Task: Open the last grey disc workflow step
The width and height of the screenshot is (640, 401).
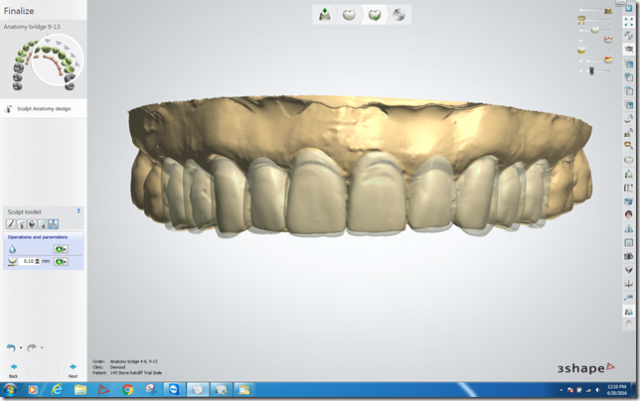Action: (399, 15)
